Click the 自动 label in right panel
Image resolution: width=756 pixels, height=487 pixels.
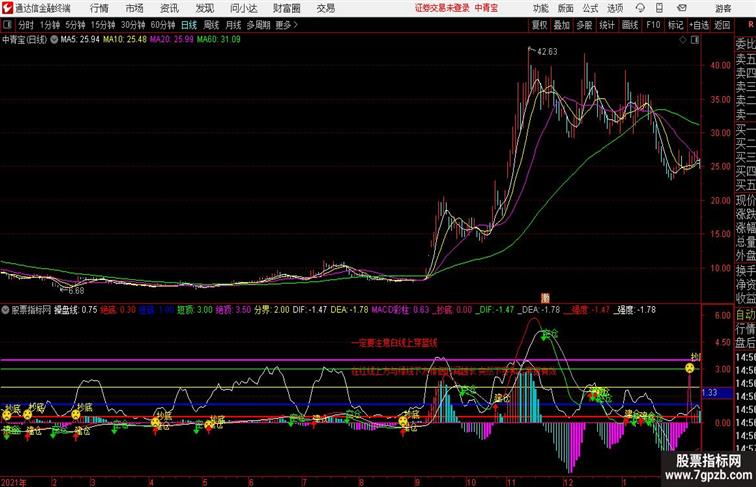[745, 315]
